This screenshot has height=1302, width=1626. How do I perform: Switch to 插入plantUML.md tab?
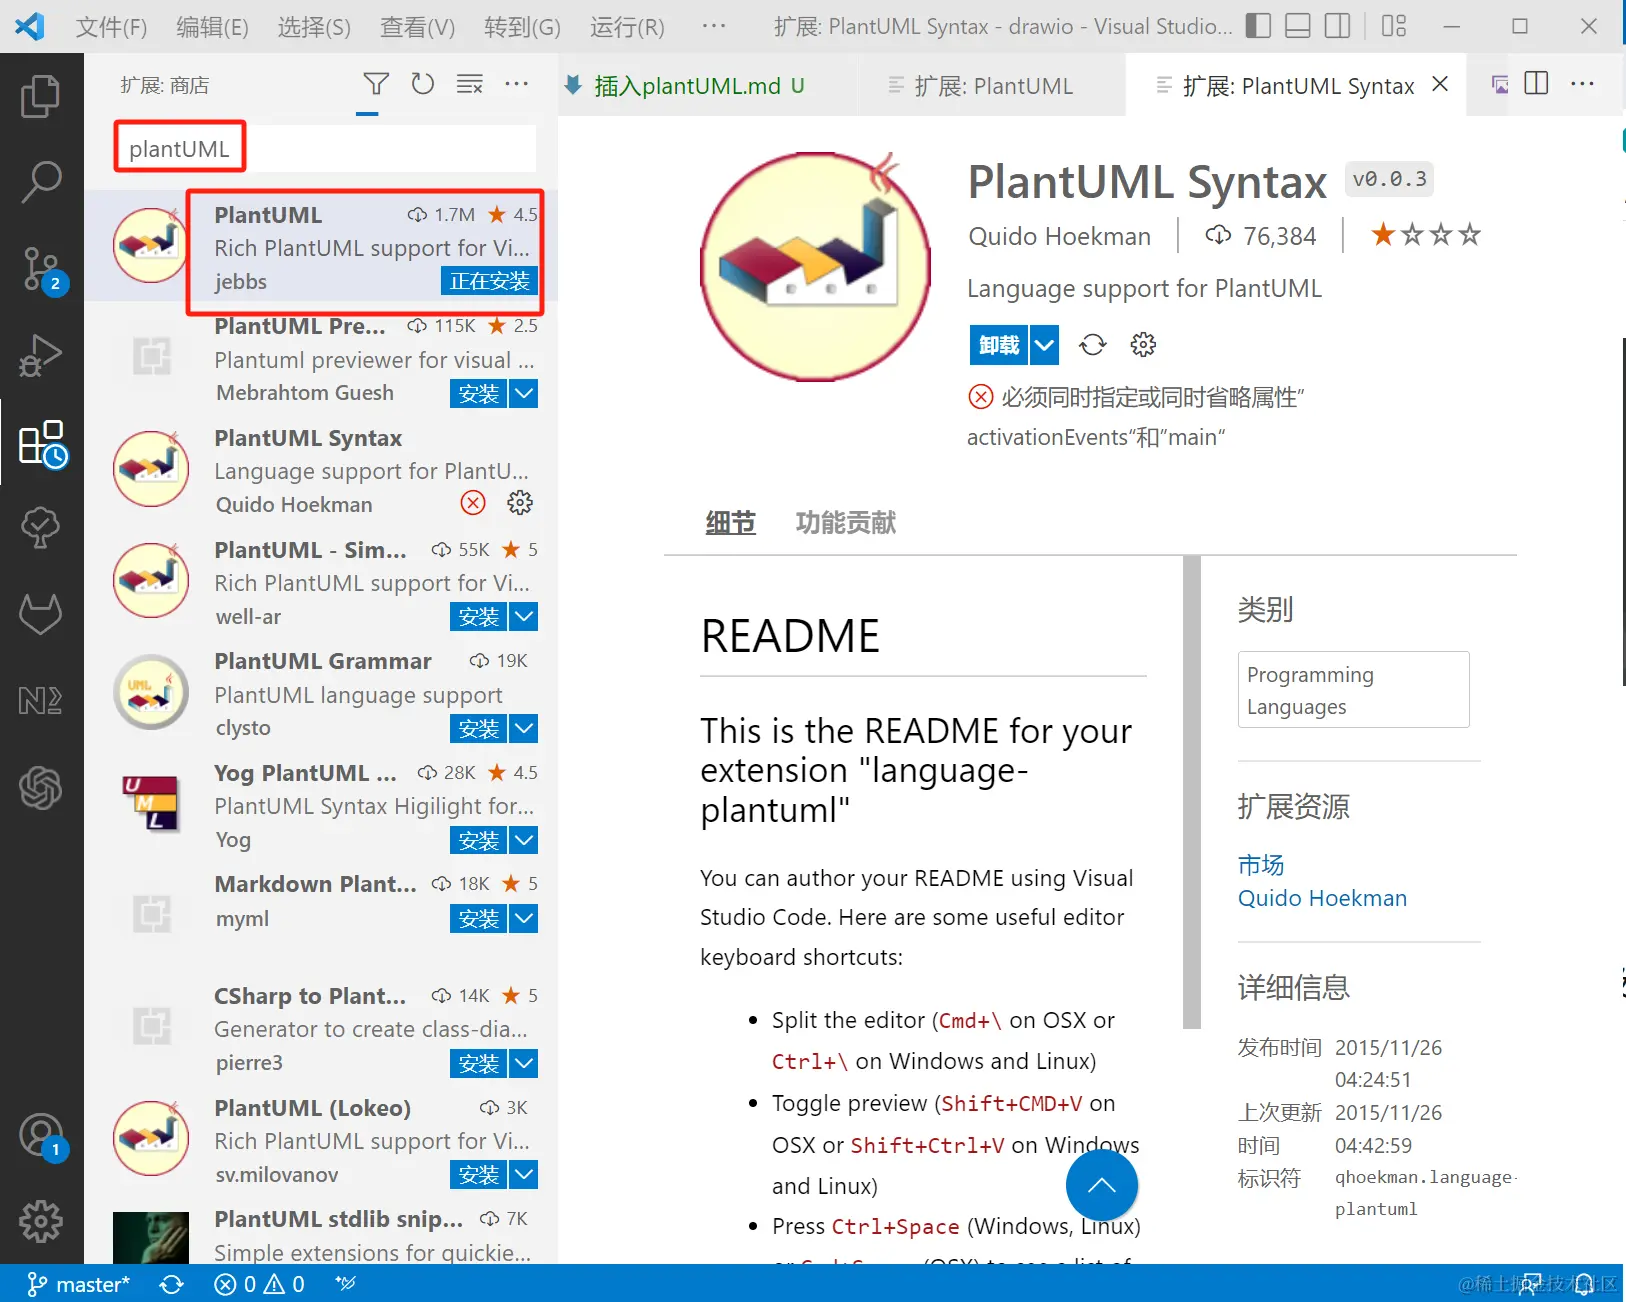[699, 86]
